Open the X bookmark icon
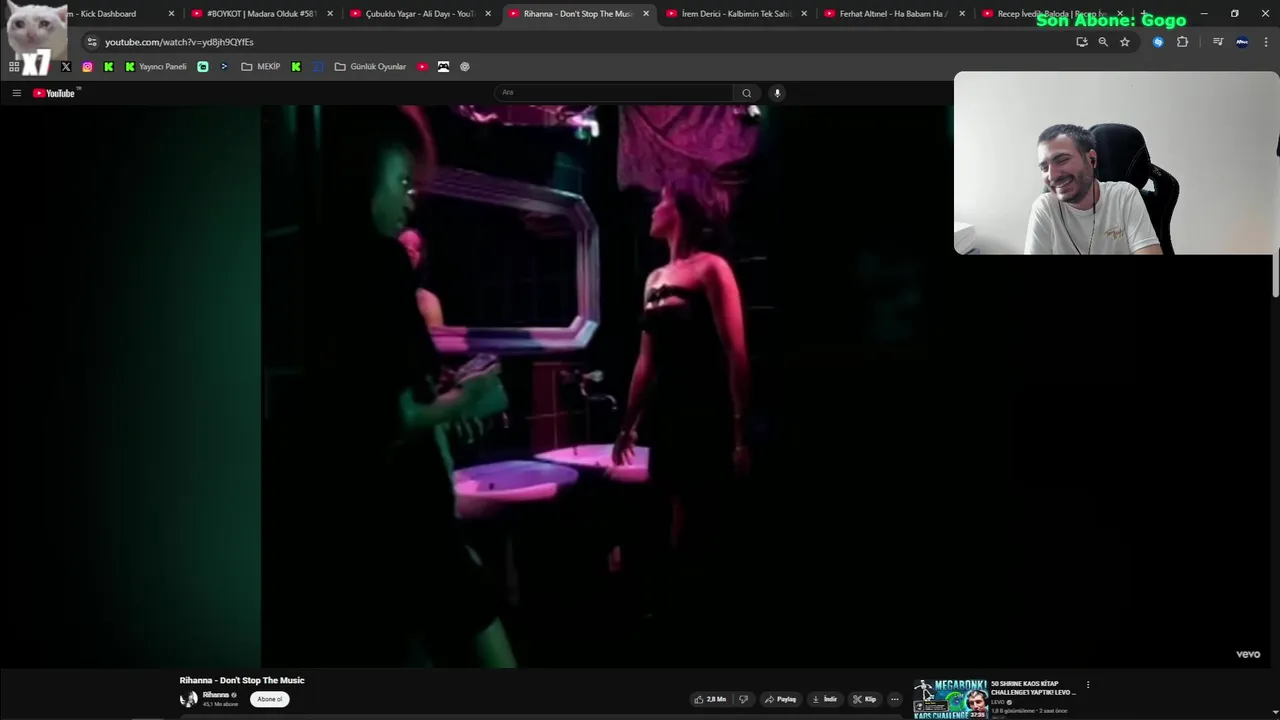1280x720 pixels. [66, 67]
